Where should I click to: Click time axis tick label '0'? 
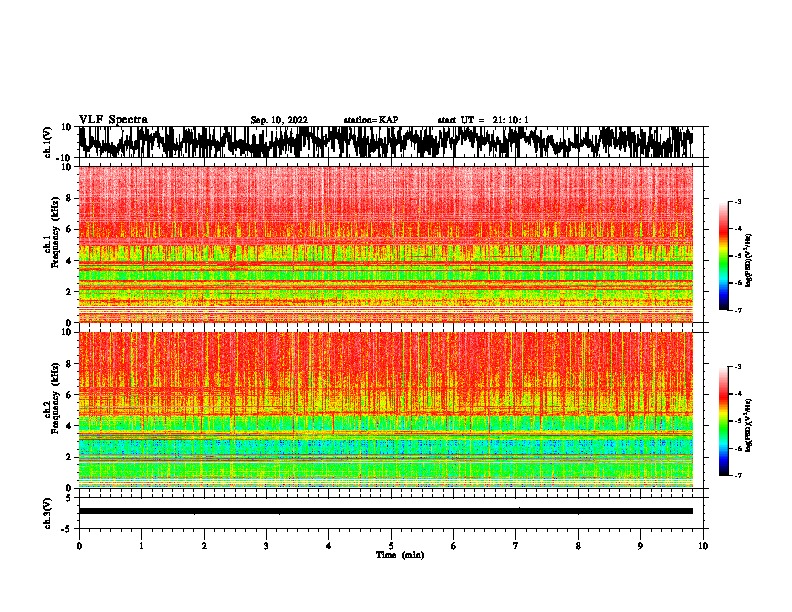pyautogui.click(x=79, y=546)
